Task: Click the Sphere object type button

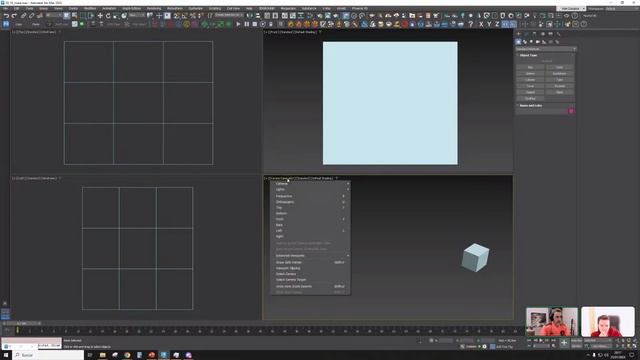Action: [530, 73]
